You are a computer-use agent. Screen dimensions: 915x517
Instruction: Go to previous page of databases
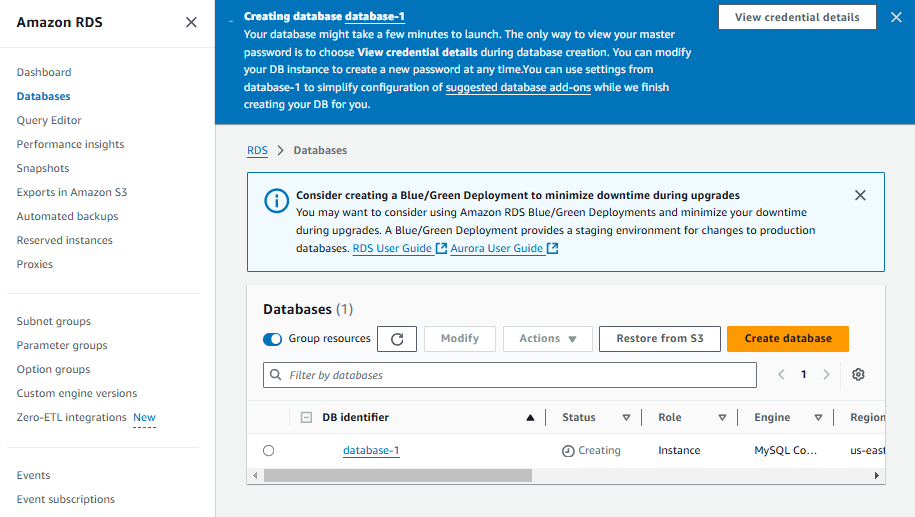tap(782, 375)
